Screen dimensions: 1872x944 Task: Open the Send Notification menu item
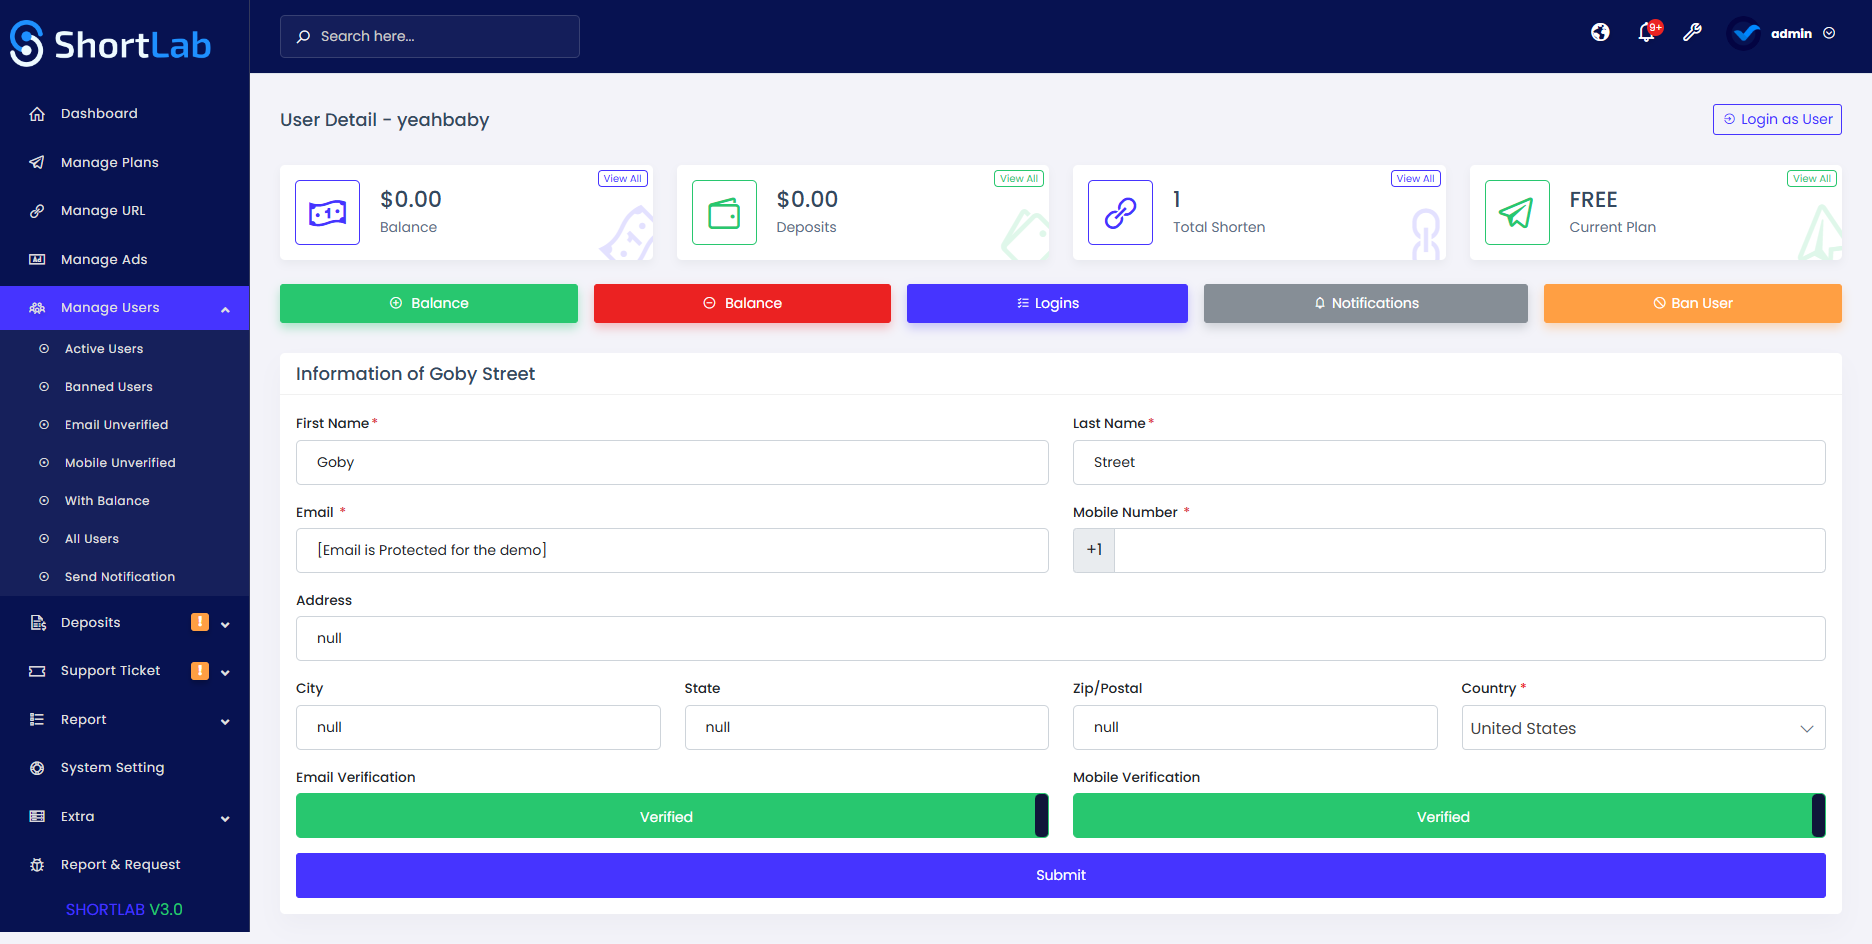click(118, 576)
